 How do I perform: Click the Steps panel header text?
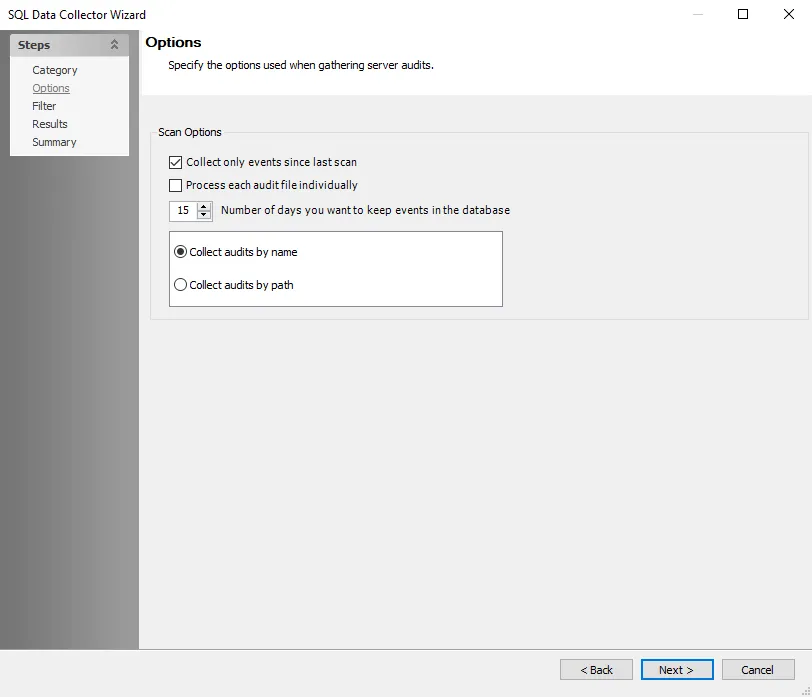click(34, 45)
